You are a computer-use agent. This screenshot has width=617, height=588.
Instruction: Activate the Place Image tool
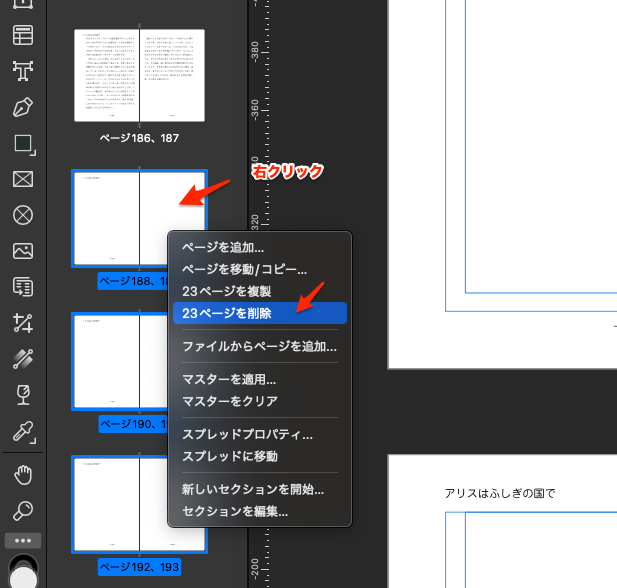[x=23, y=251]
